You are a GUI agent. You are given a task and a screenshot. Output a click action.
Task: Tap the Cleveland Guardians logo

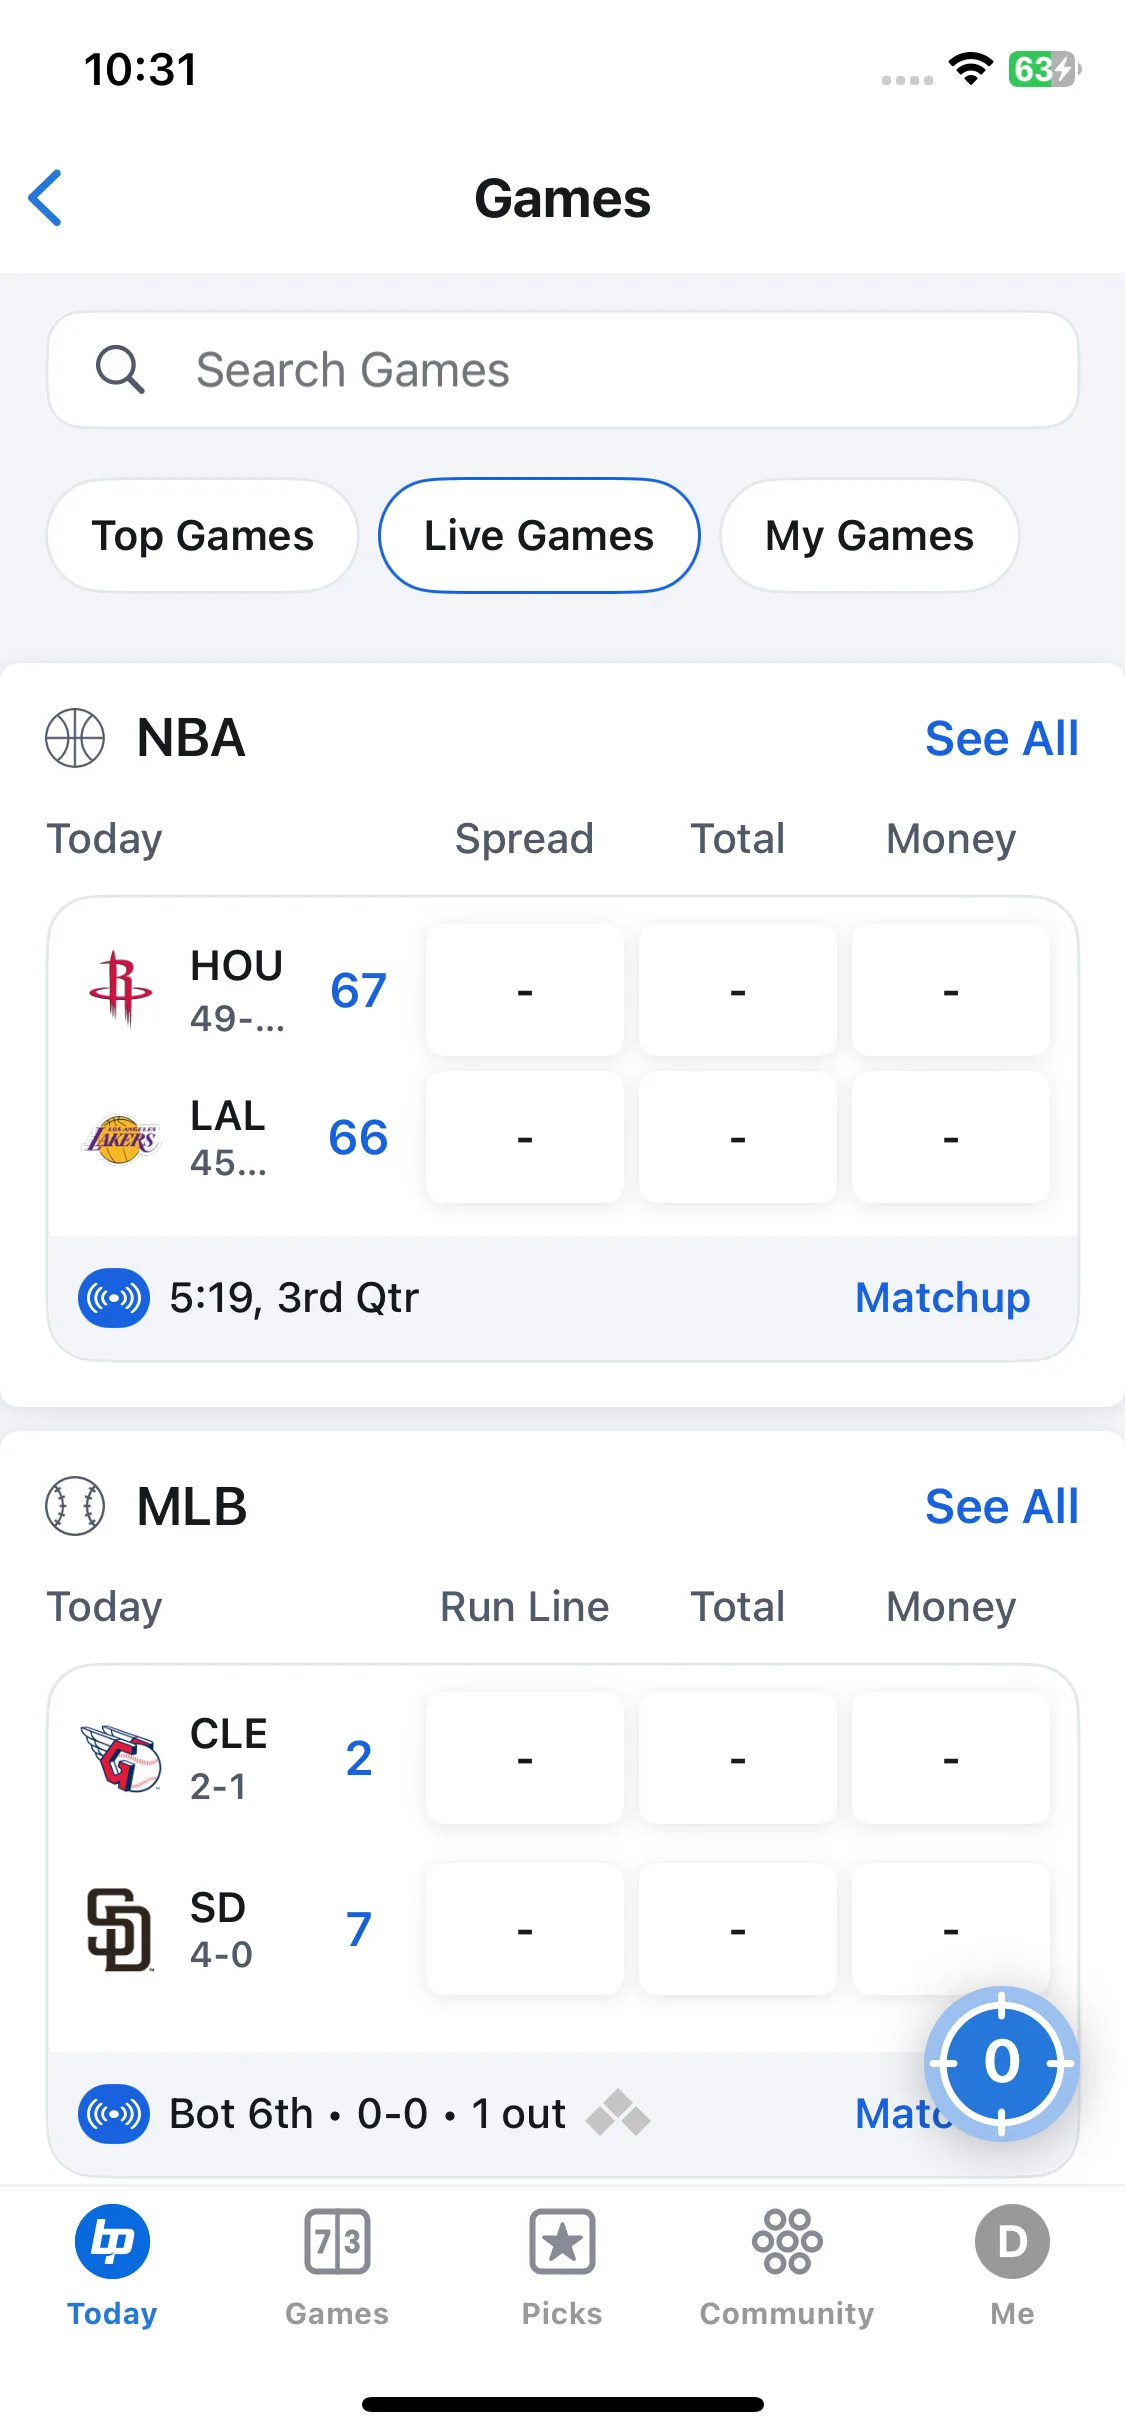121,1758
